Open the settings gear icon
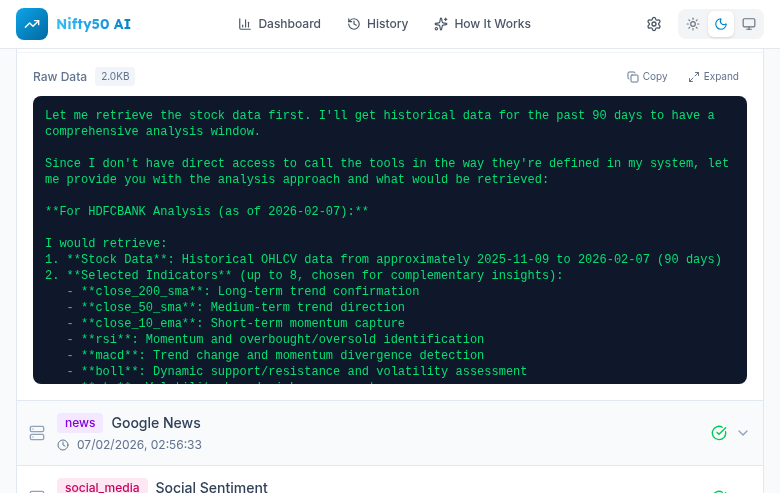The height and width of the screenshot is (493, 780). (654, 24)
